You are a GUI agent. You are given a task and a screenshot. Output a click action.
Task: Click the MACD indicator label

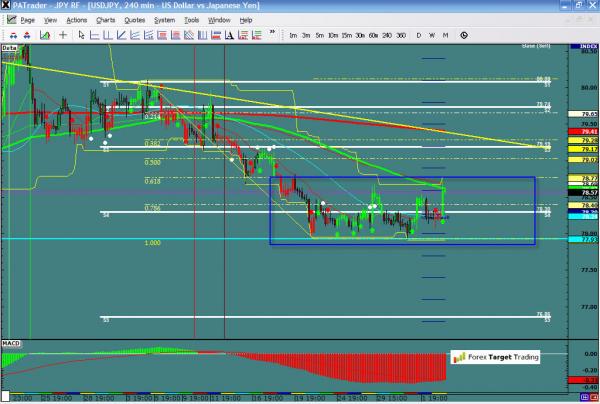[x=12, y=343]
